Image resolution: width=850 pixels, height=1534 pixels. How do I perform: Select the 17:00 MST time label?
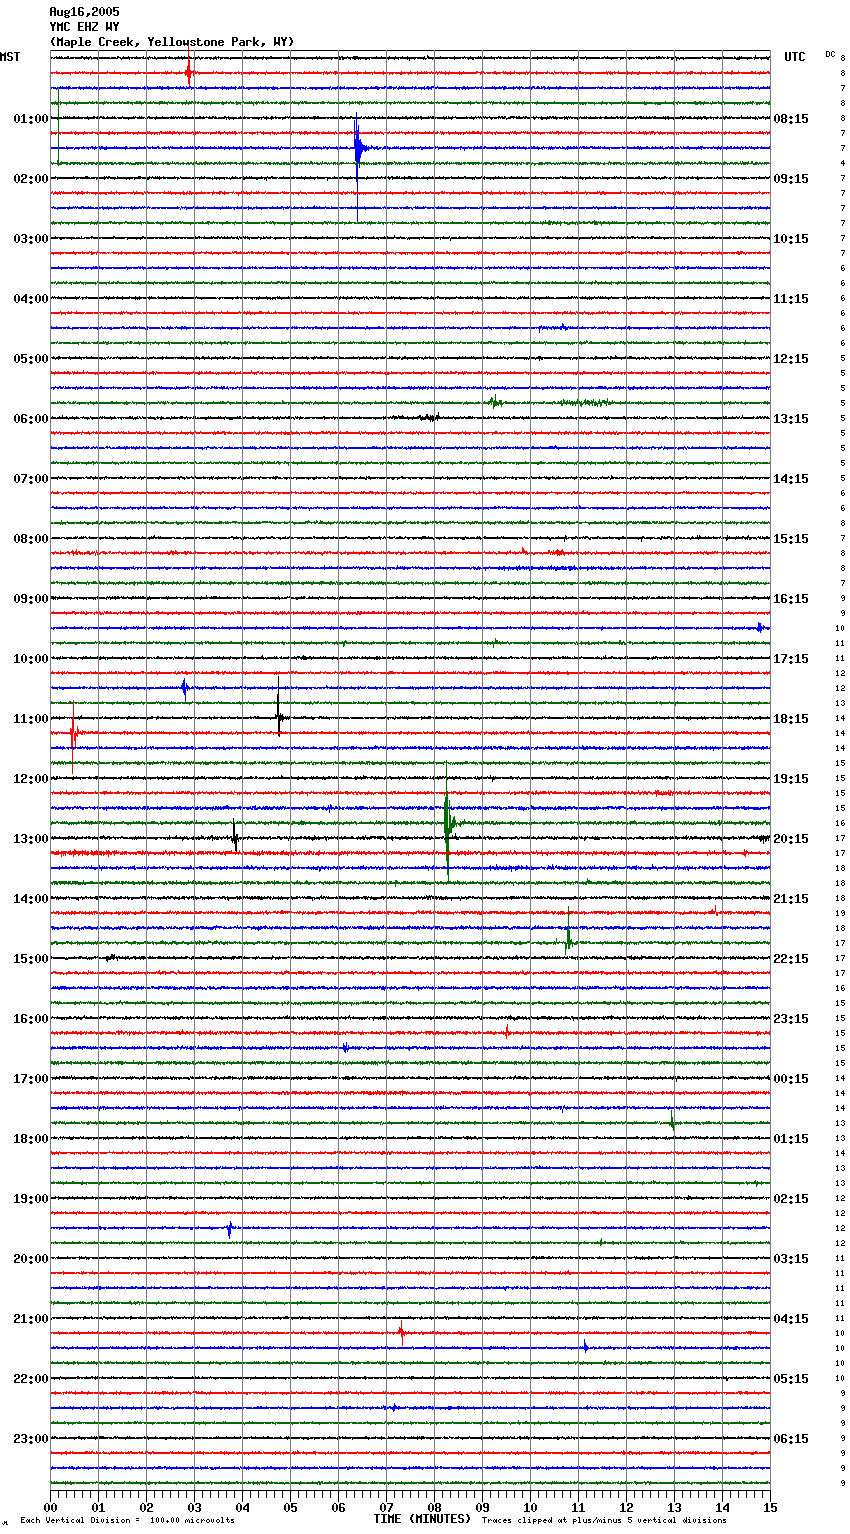point(31,1079)
